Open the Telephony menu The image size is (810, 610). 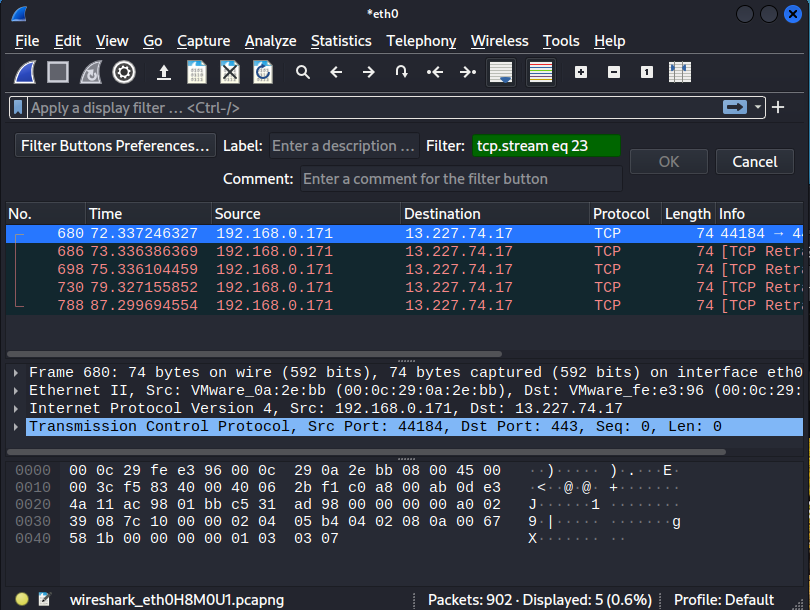[421, 41]
